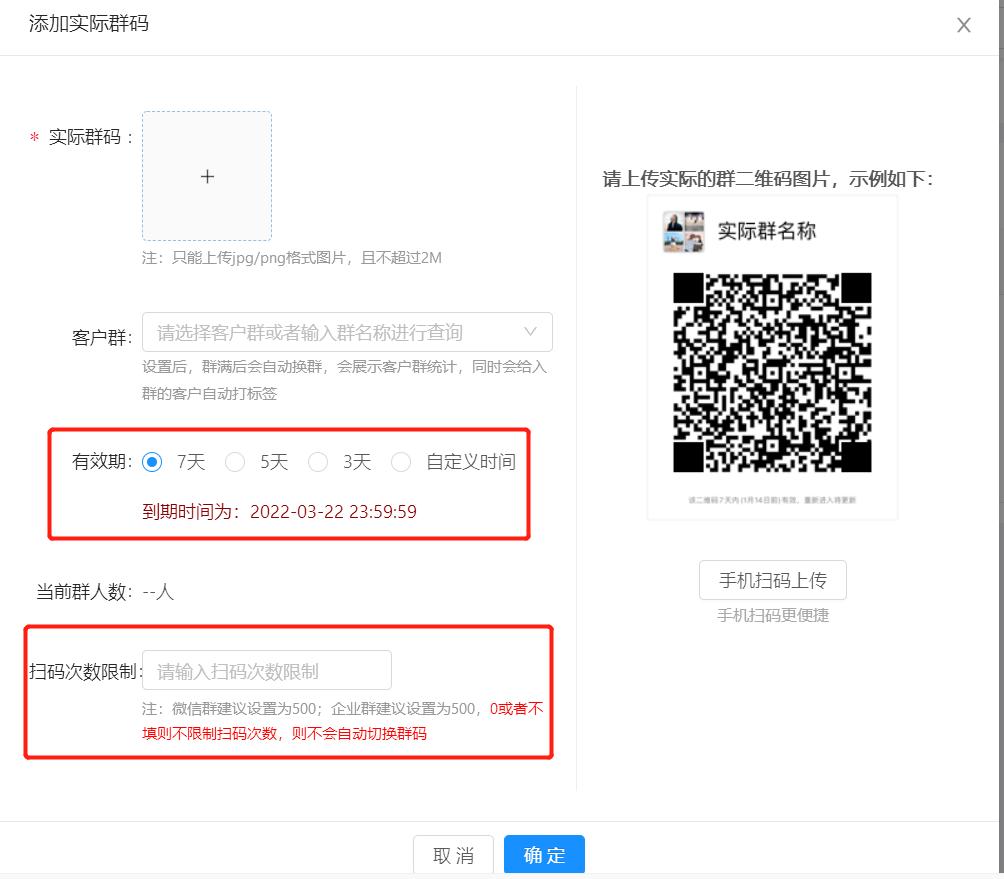Click the close X icon on the dialog
The width and height of the screenshot is (1004, 879).
963,25
